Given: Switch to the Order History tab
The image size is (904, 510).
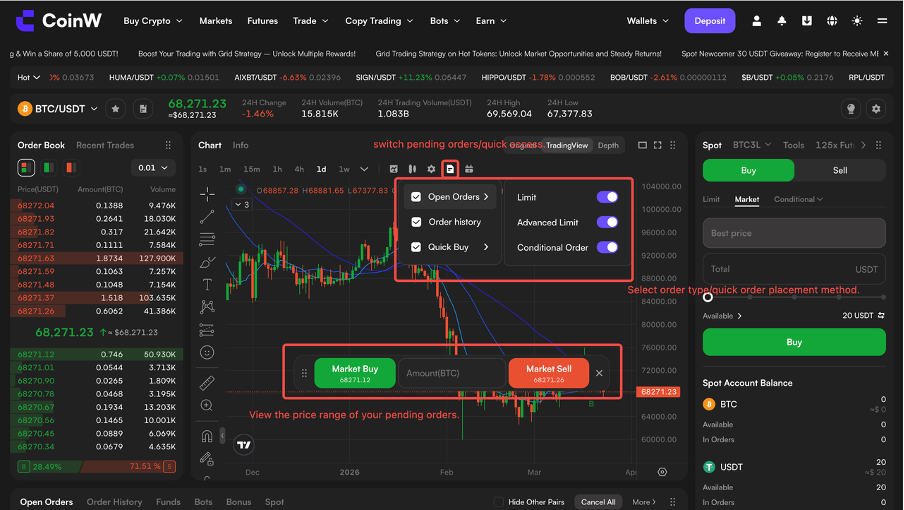Looking at the screenshot, I should tap(114, 502).
